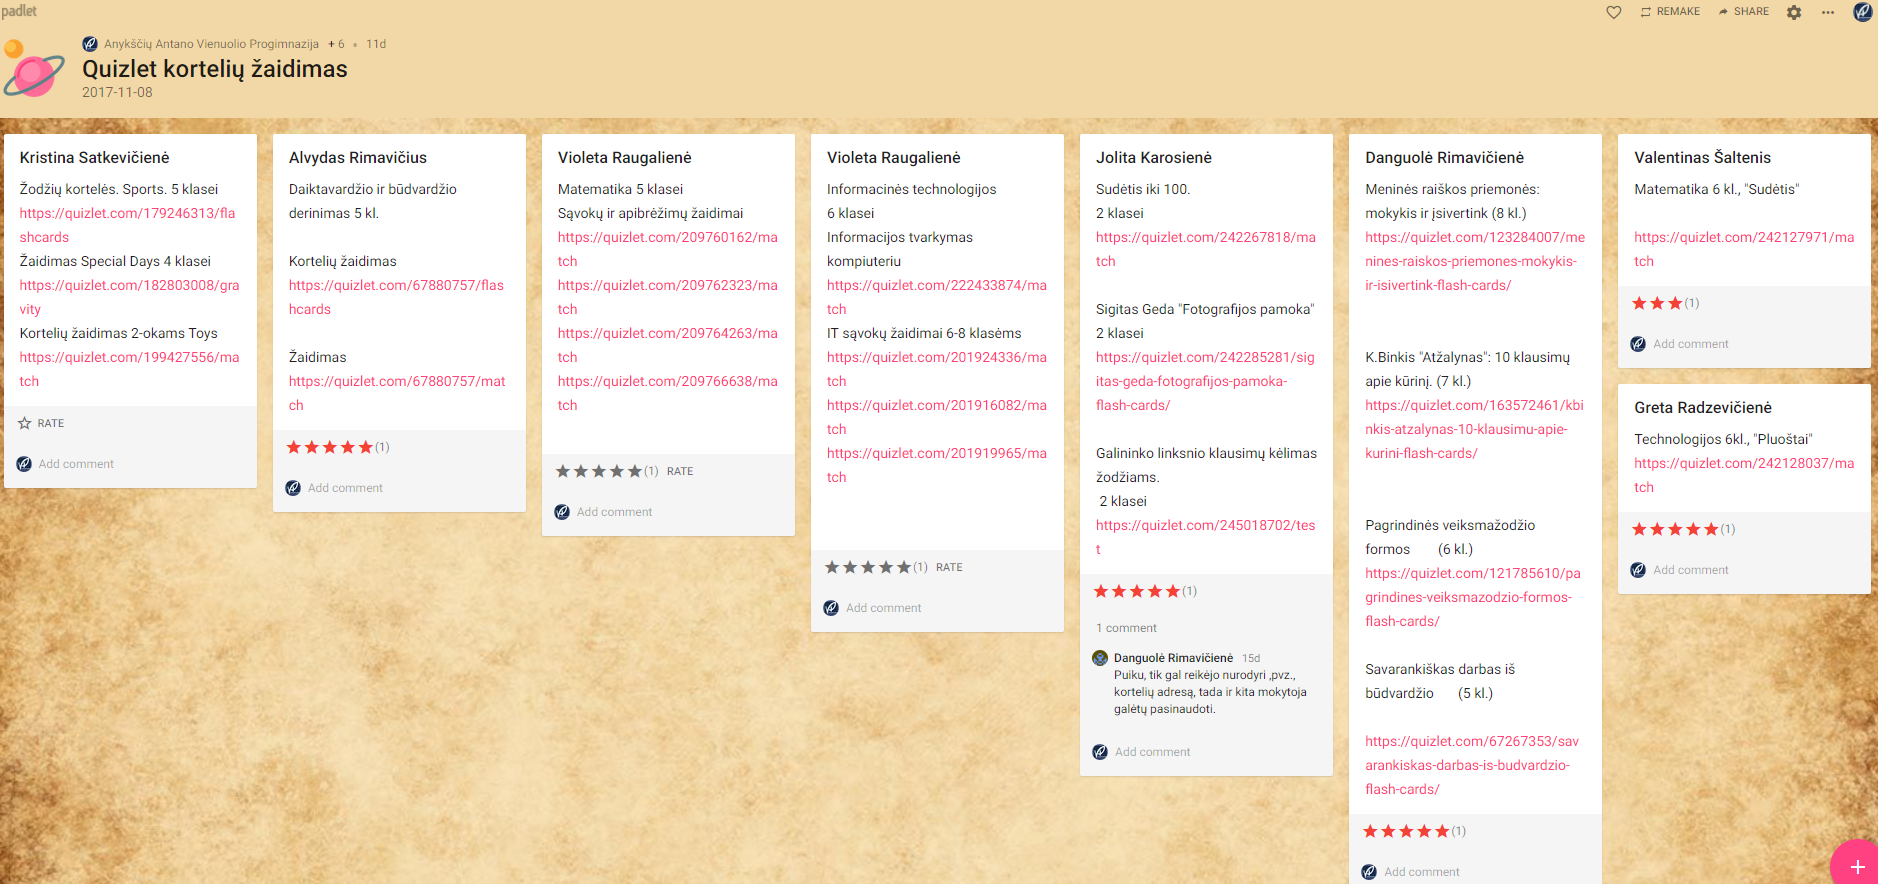Click three-star rating on Valentinas Šaltenis post
The image size is (1878, 884).
pyautogui.click(x=1657, y=303)
